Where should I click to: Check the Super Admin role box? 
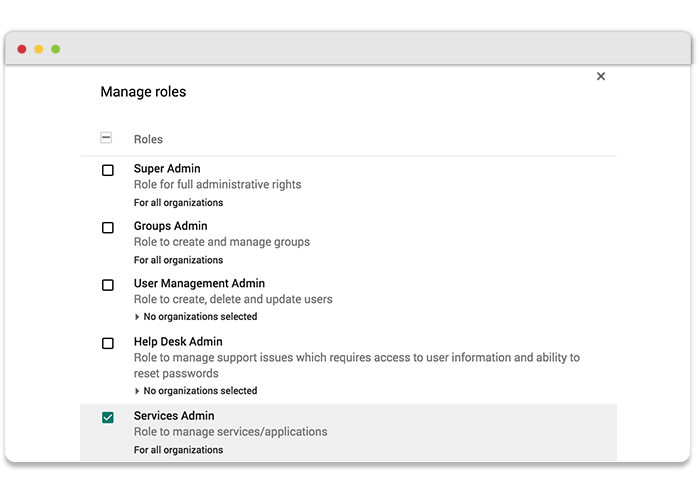[108, 170]
